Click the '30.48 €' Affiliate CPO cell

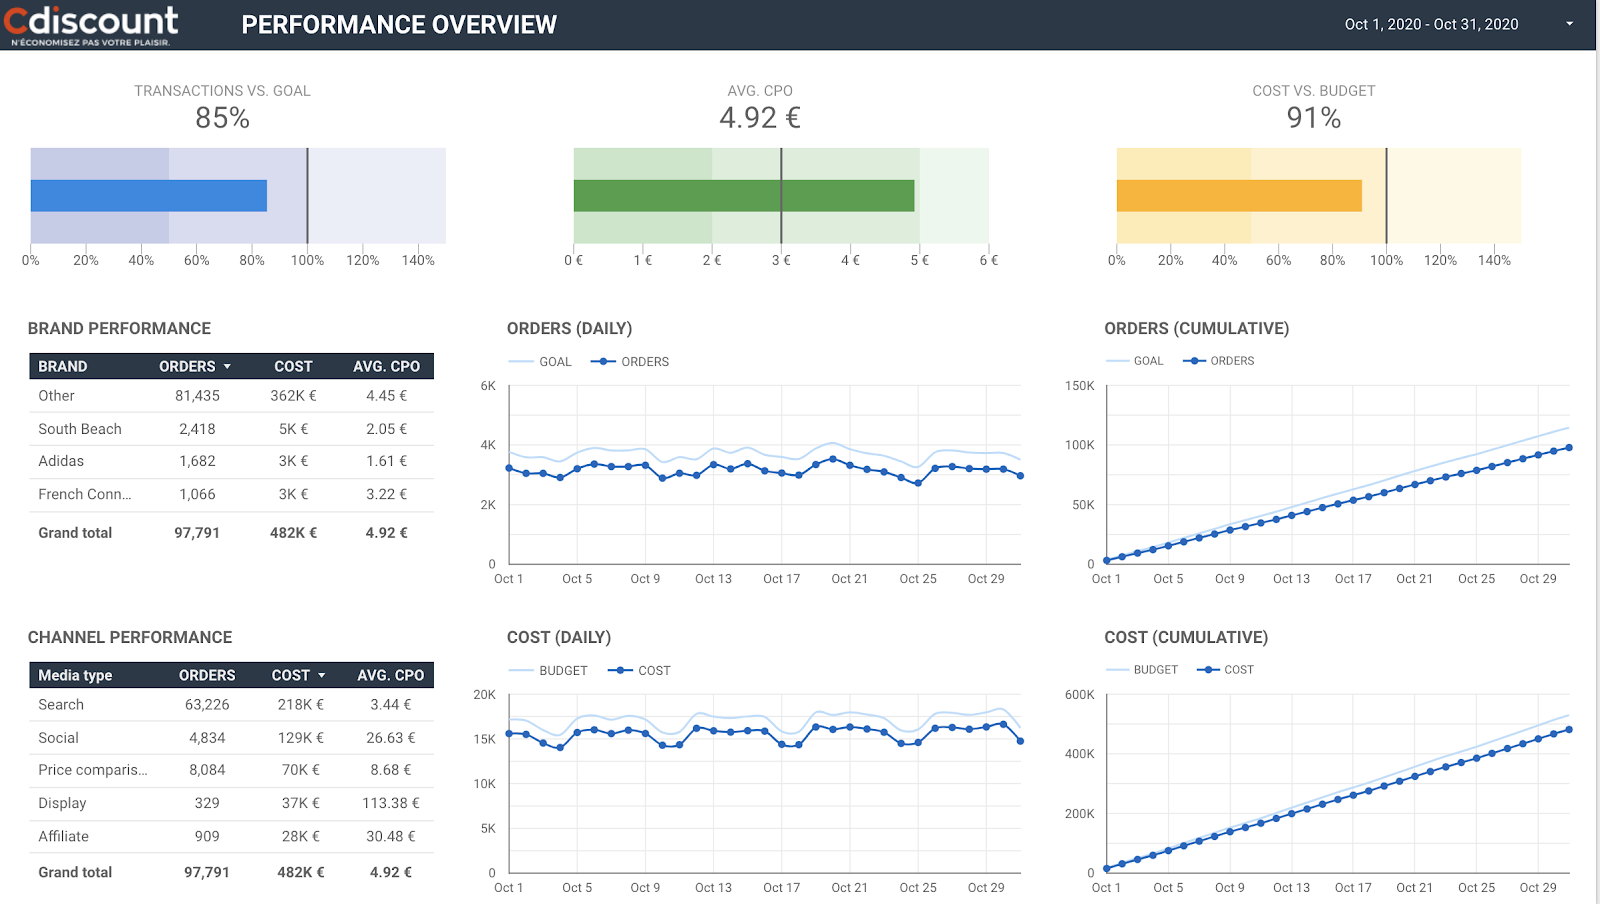click(391, 836)
